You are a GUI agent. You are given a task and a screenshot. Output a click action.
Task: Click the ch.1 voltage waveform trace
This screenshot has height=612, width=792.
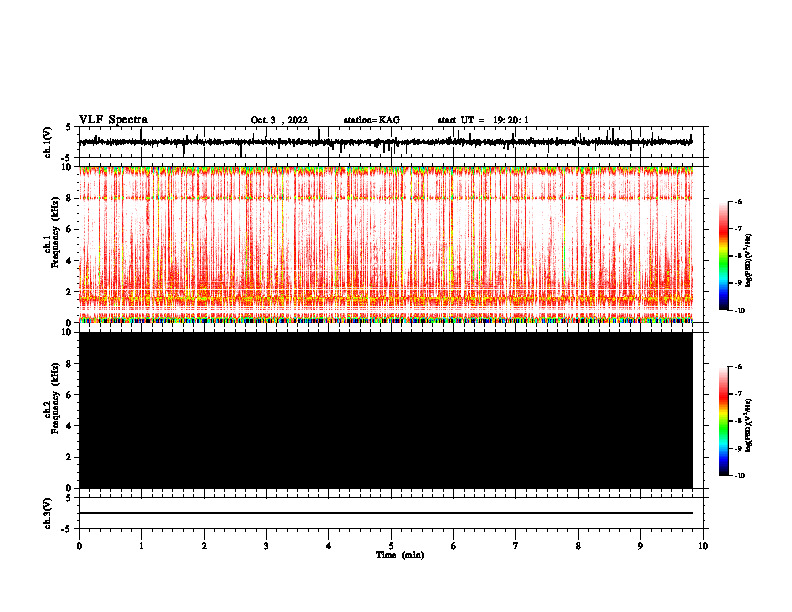[385, 142]
